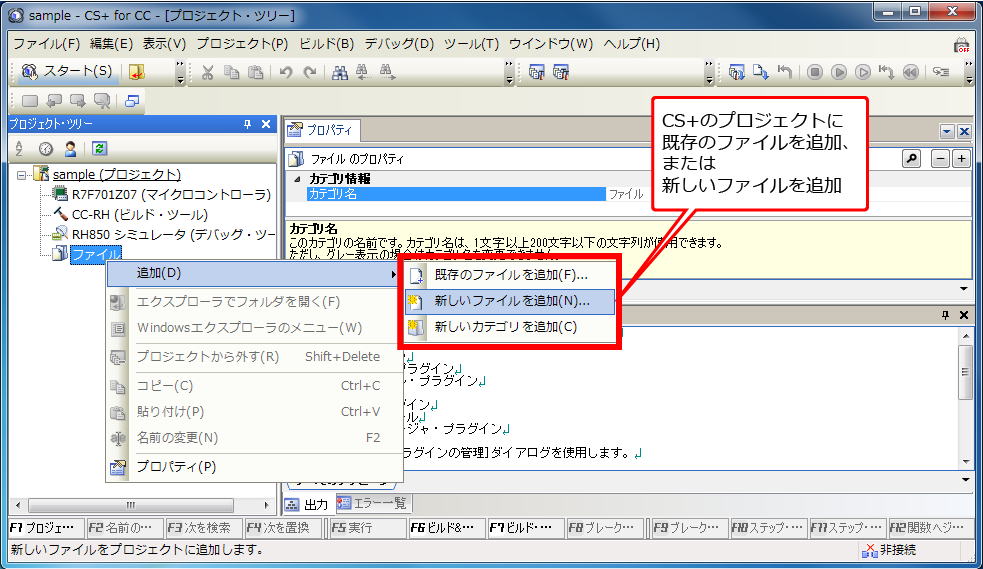This screenshot has width=983, height=569.
Task: Click the Cut scissors icon
Action: (x=208, y=72)
